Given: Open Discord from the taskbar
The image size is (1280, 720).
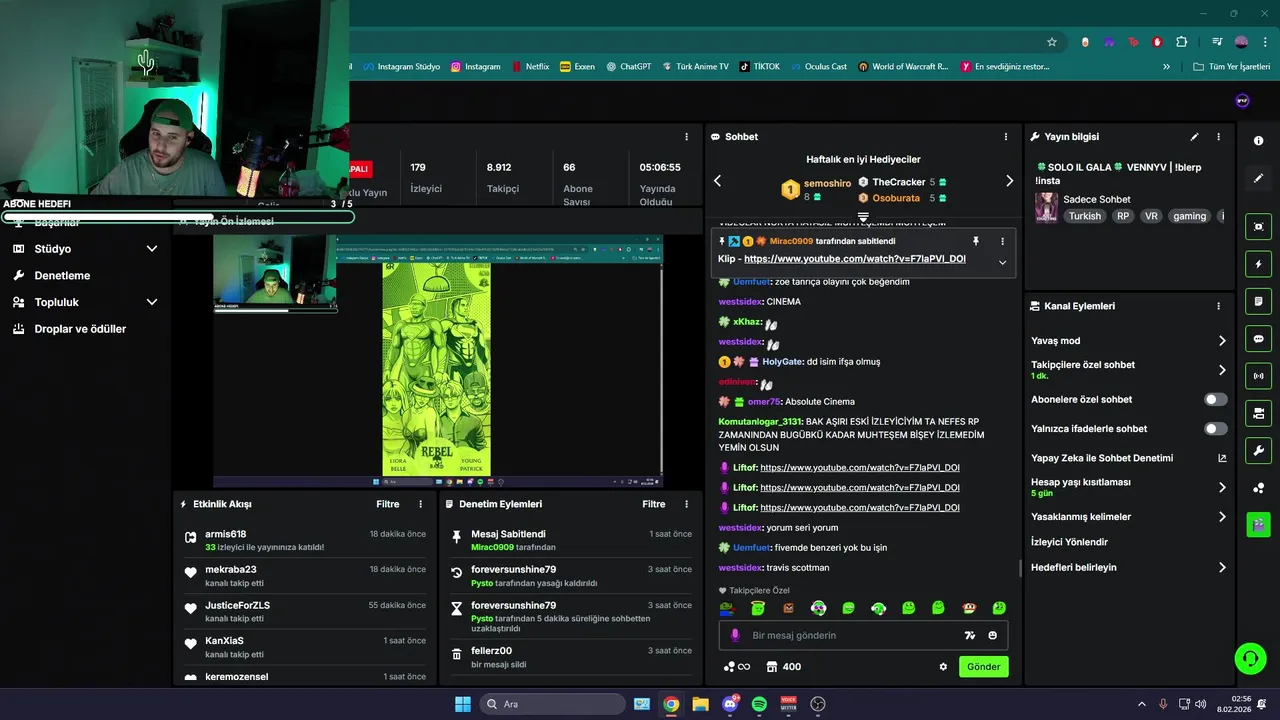Looking at the screenshot, I should (730, 704).
